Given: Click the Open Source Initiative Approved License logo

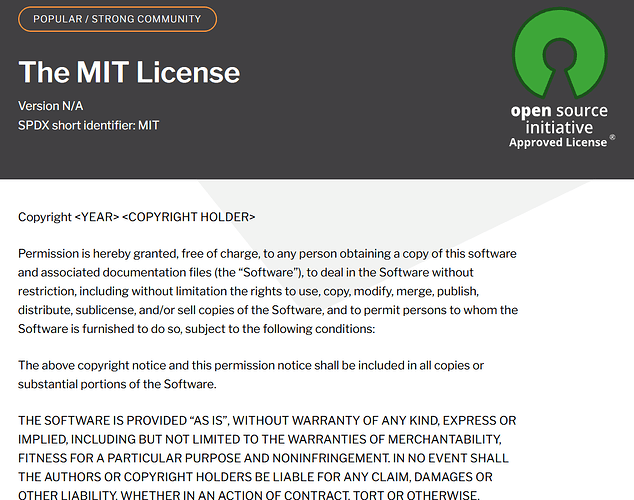Looking at the screenshot, I should [x=562, y=78].
